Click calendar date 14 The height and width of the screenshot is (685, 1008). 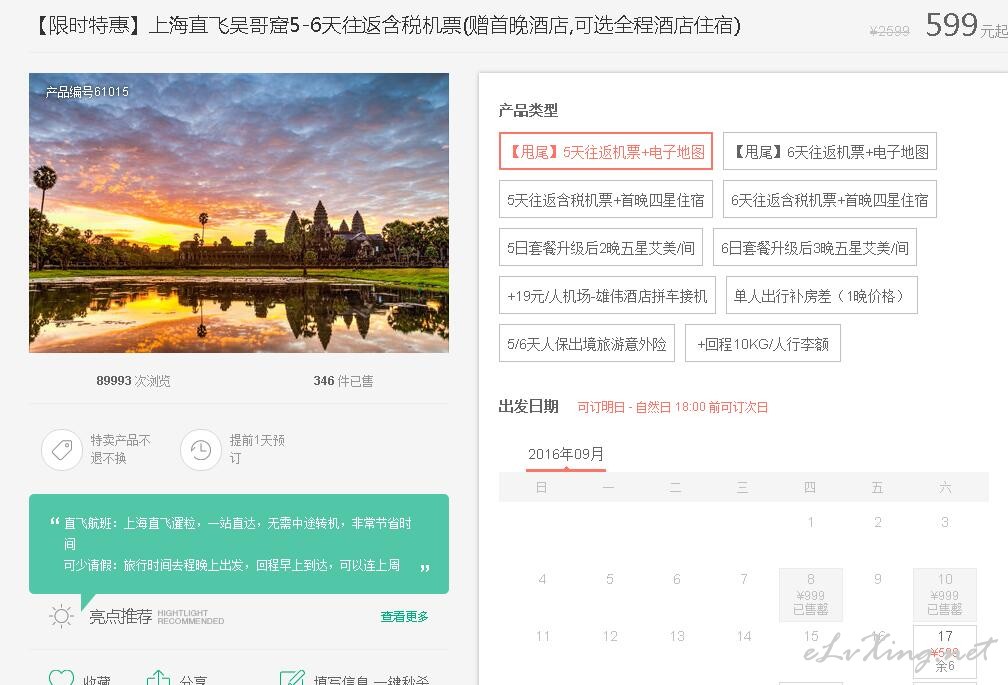[744, 636]
